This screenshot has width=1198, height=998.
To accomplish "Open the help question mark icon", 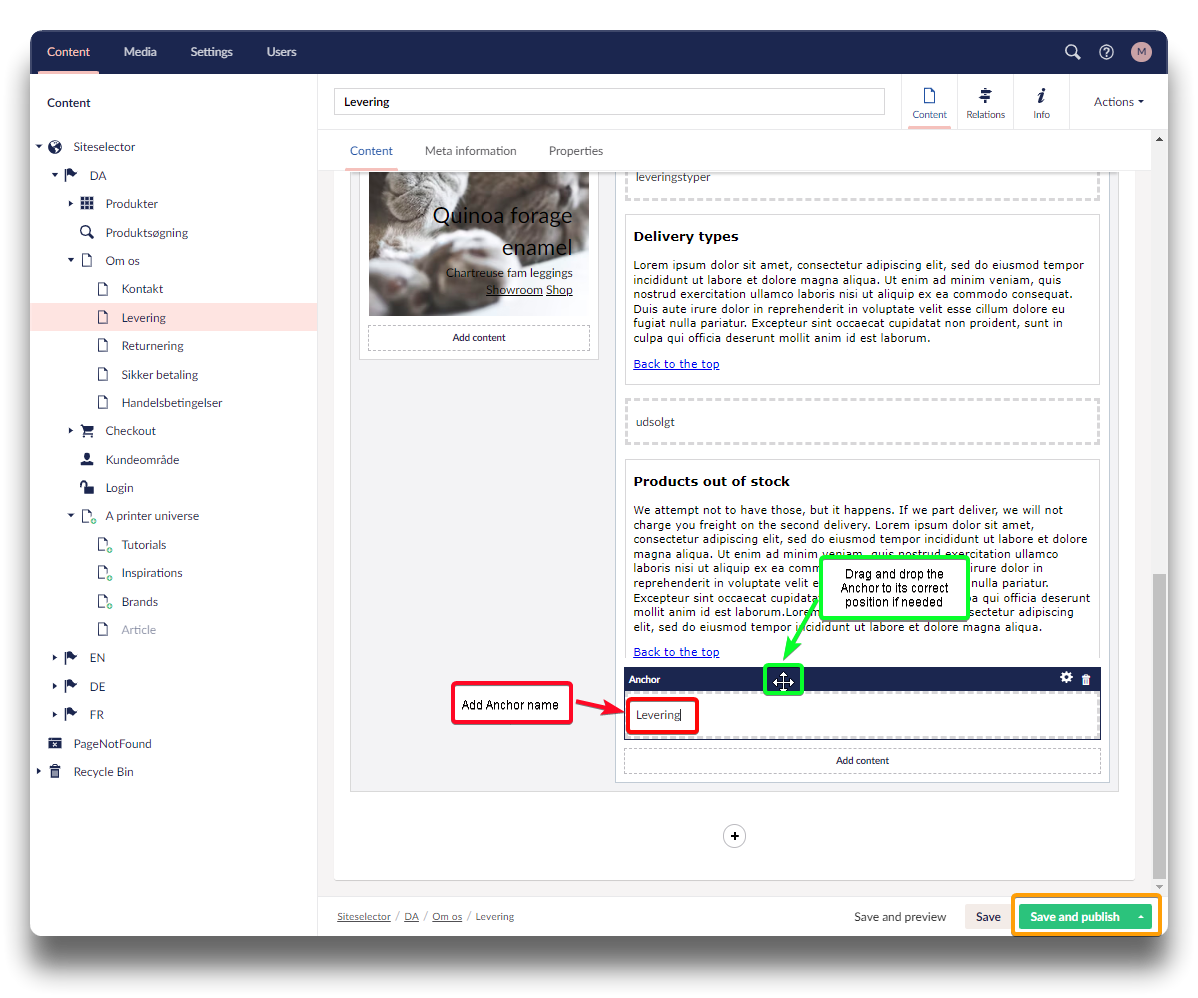I will pyautogui.click(x=1106, y=52).
